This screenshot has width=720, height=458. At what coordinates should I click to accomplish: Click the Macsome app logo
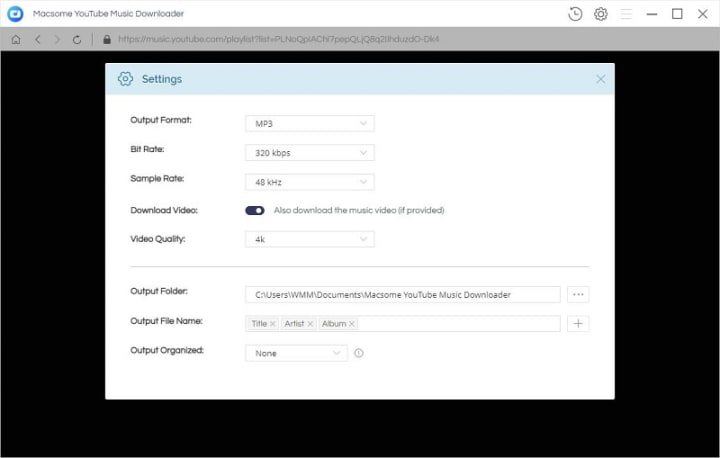pyautogui.click(x=15, y=14)
